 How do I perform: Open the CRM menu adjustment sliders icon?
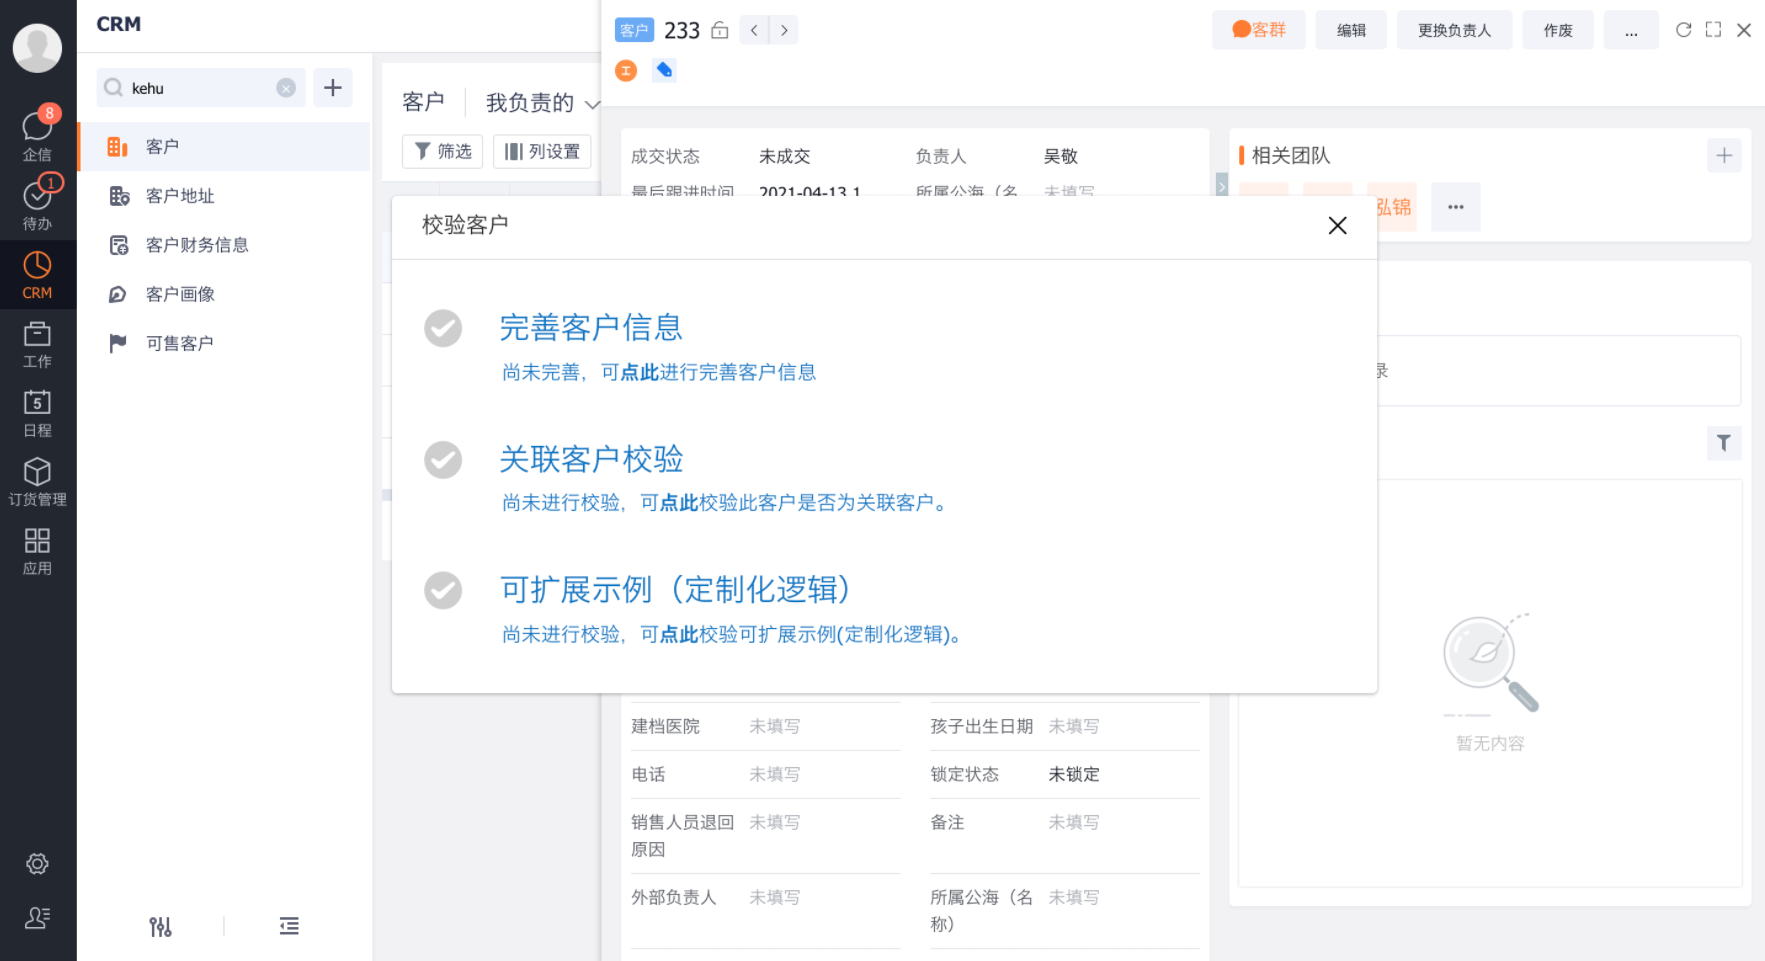(x=160, y=927)
